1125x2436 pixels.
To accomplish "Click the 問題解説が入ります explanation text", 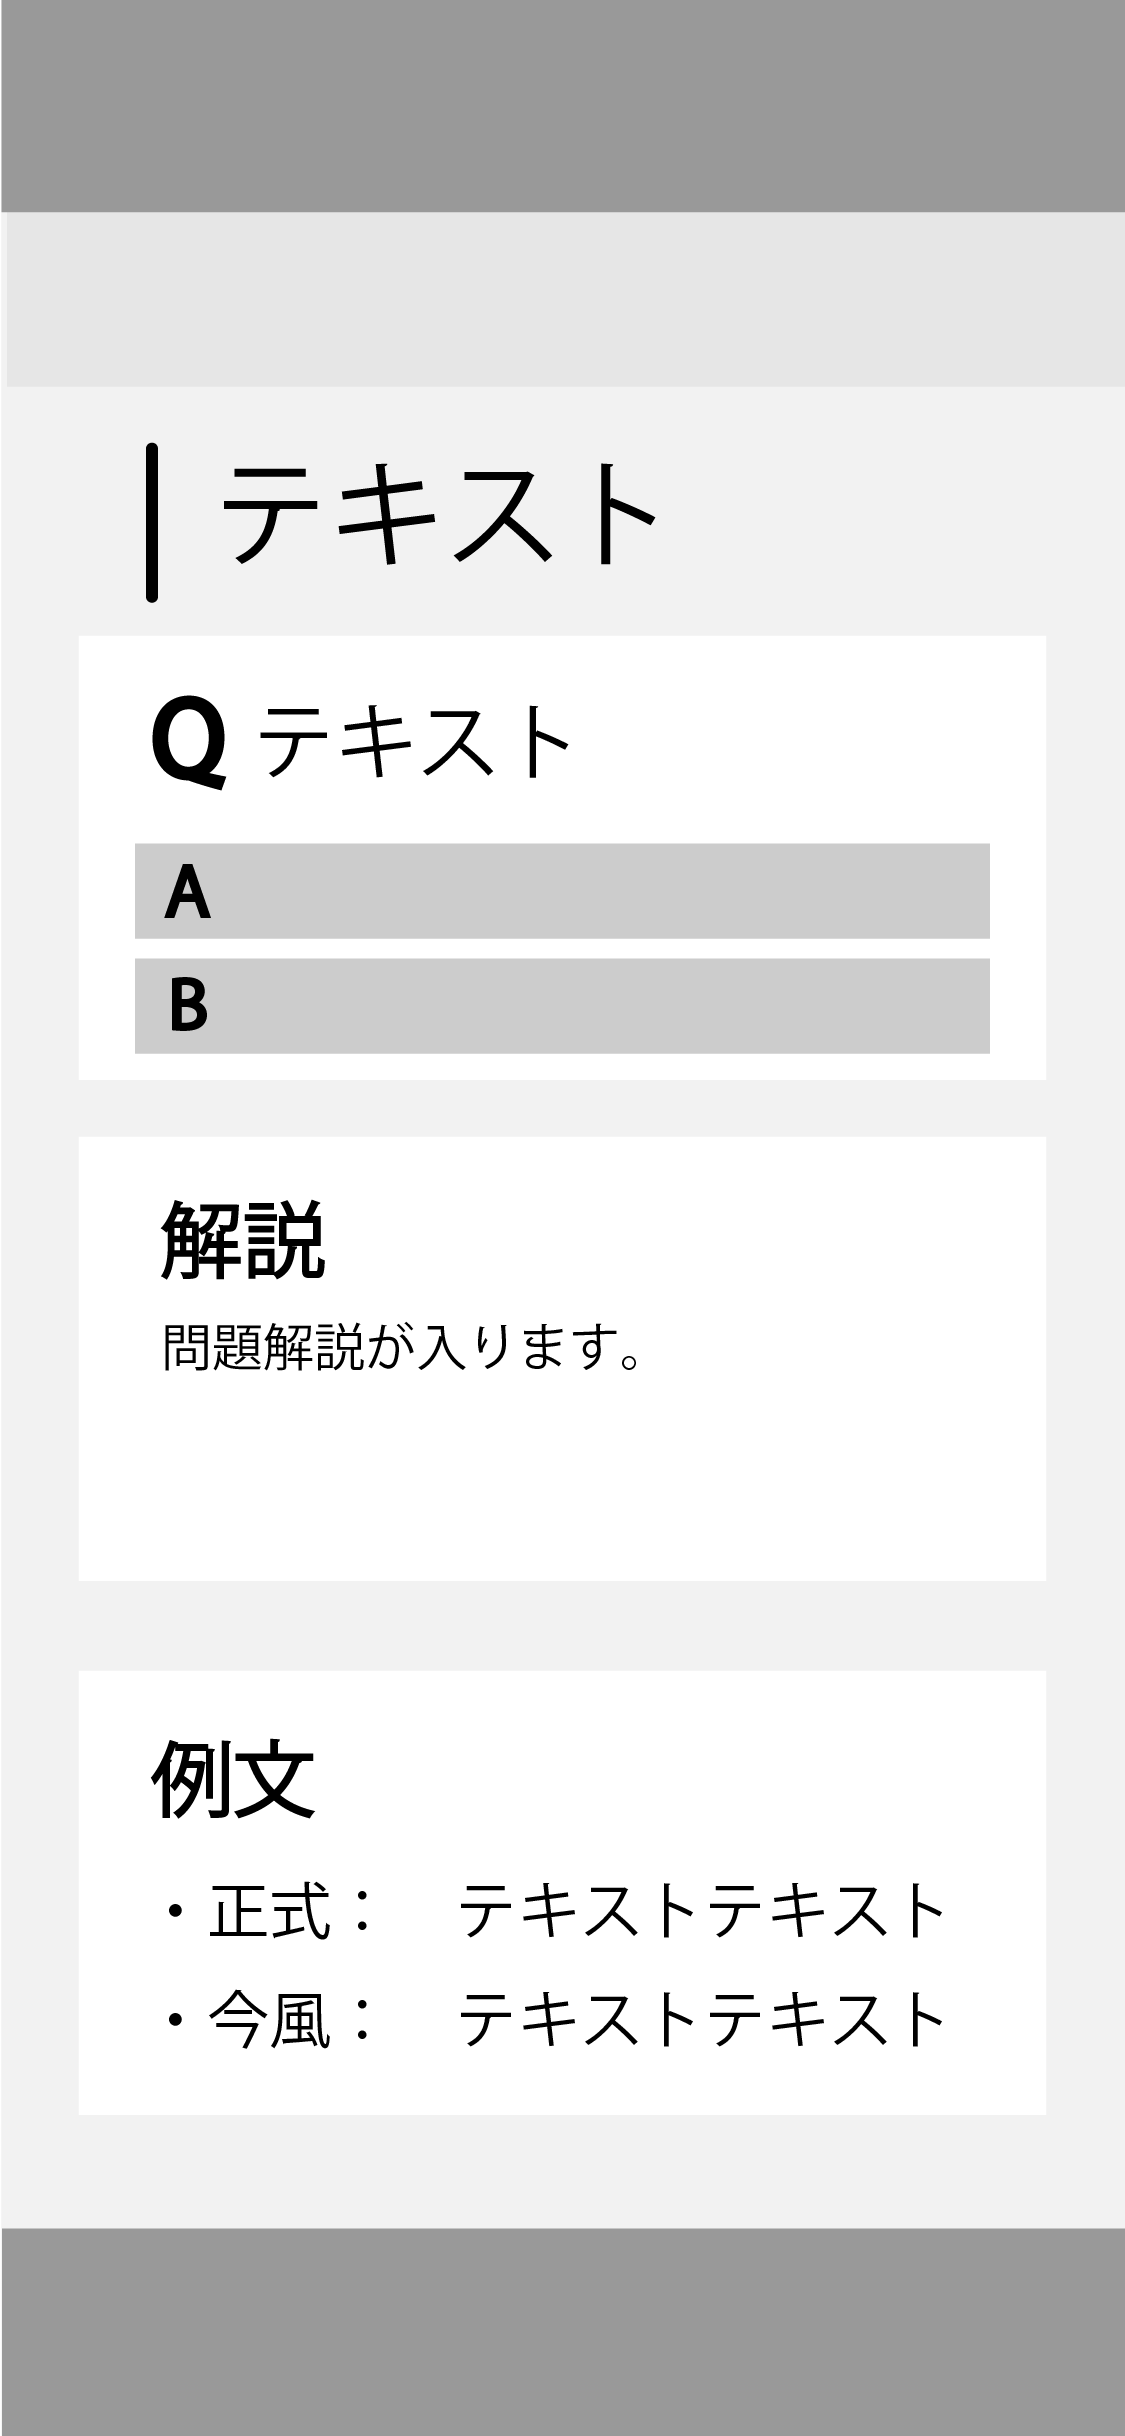I will pyautogui.click(x=400, y=1348).
